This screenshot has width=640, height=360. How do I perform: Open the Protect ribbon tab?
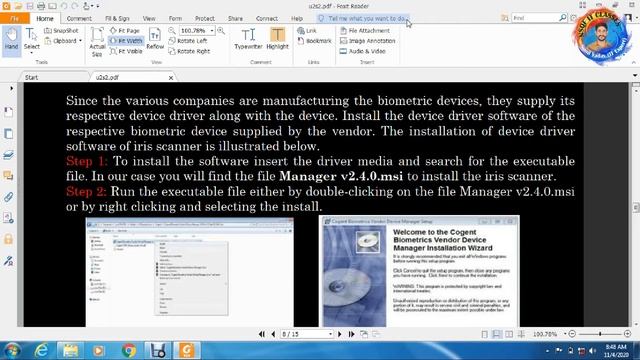(x=204, y=18)
